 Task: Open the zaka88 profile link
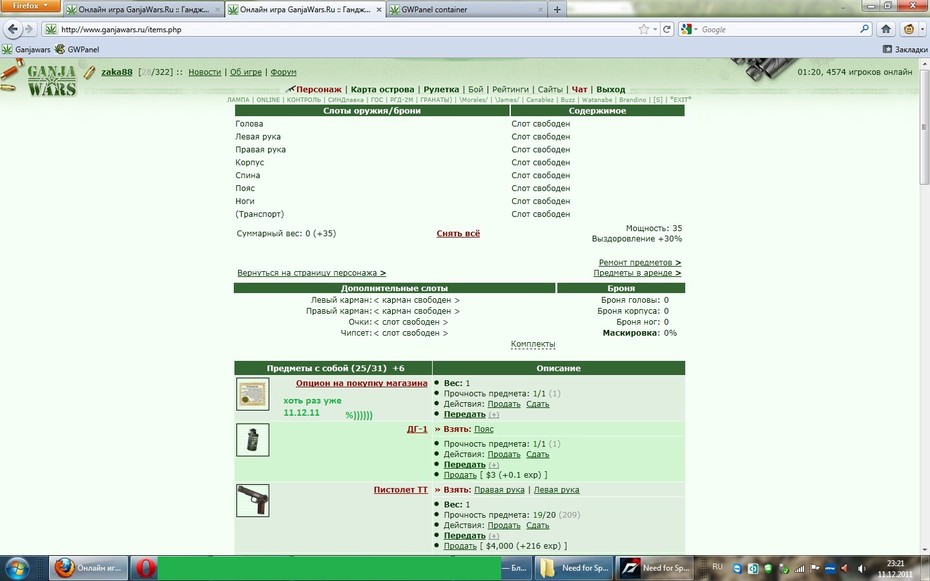[x=117, y=72]
